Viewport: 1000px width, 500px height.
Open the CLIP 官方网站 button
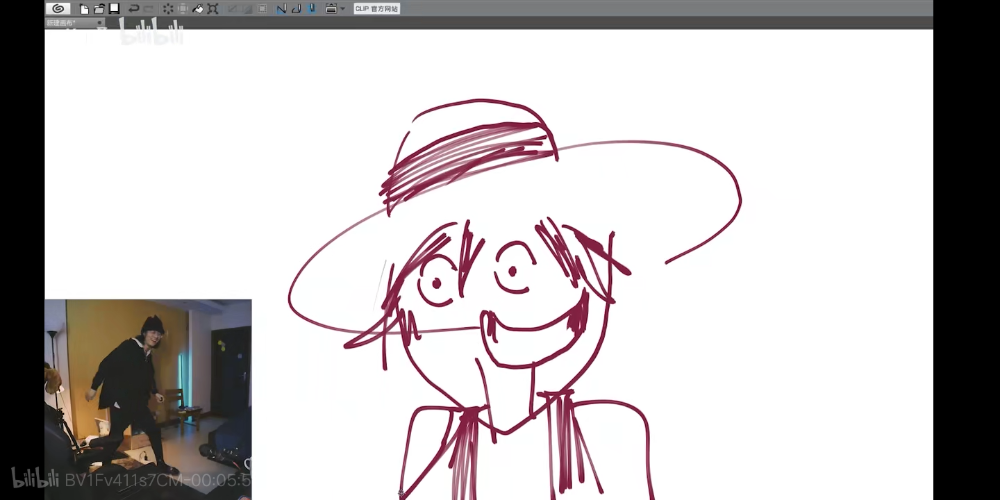pyautogui.click(x=377, y=9)
